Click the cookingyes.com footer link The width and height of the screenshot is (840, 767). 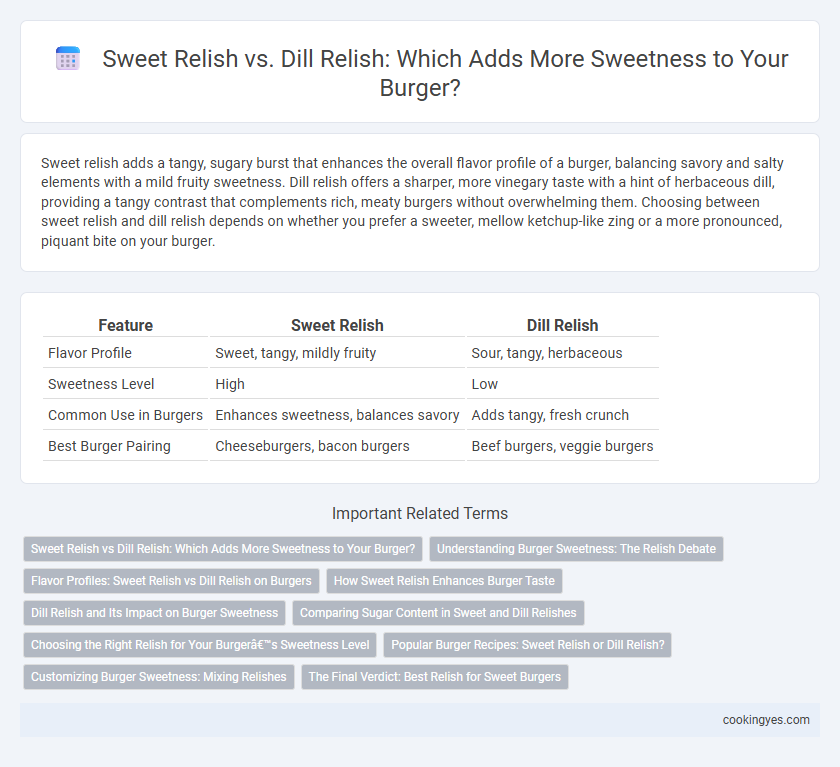[x=766, y=720]
